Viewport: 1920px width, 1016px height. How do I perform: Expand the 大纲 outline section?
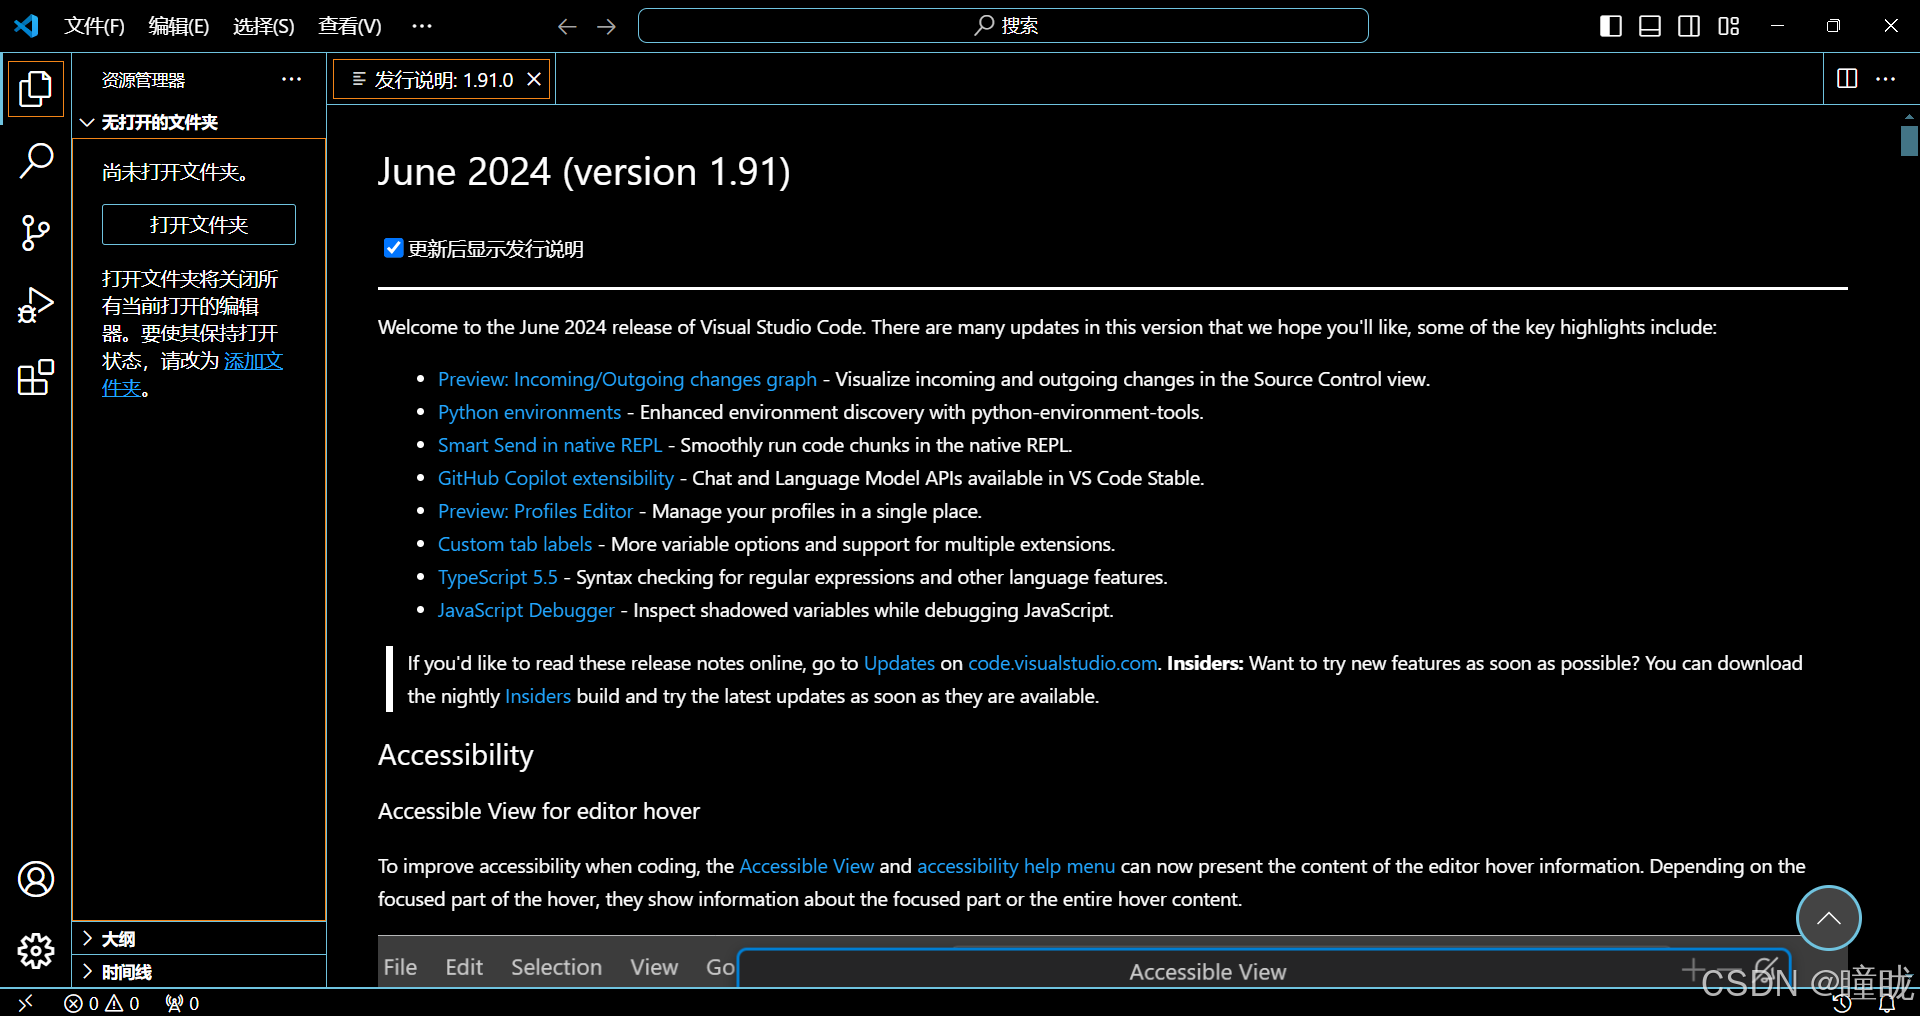coord(198,939)
